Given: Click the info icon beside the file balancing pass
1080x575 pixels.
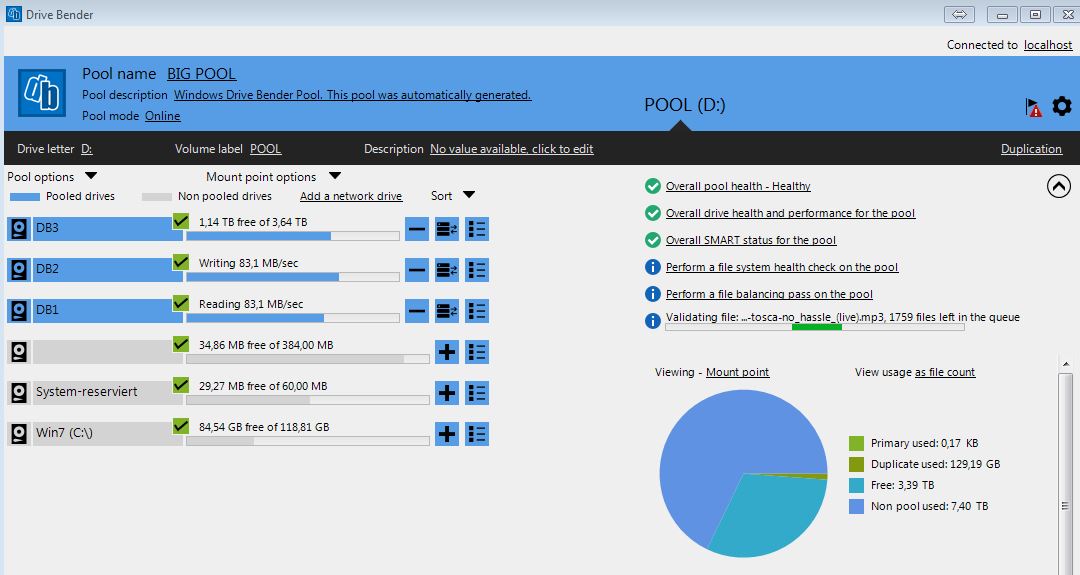Looking at the screenshot, I should 653,294.
